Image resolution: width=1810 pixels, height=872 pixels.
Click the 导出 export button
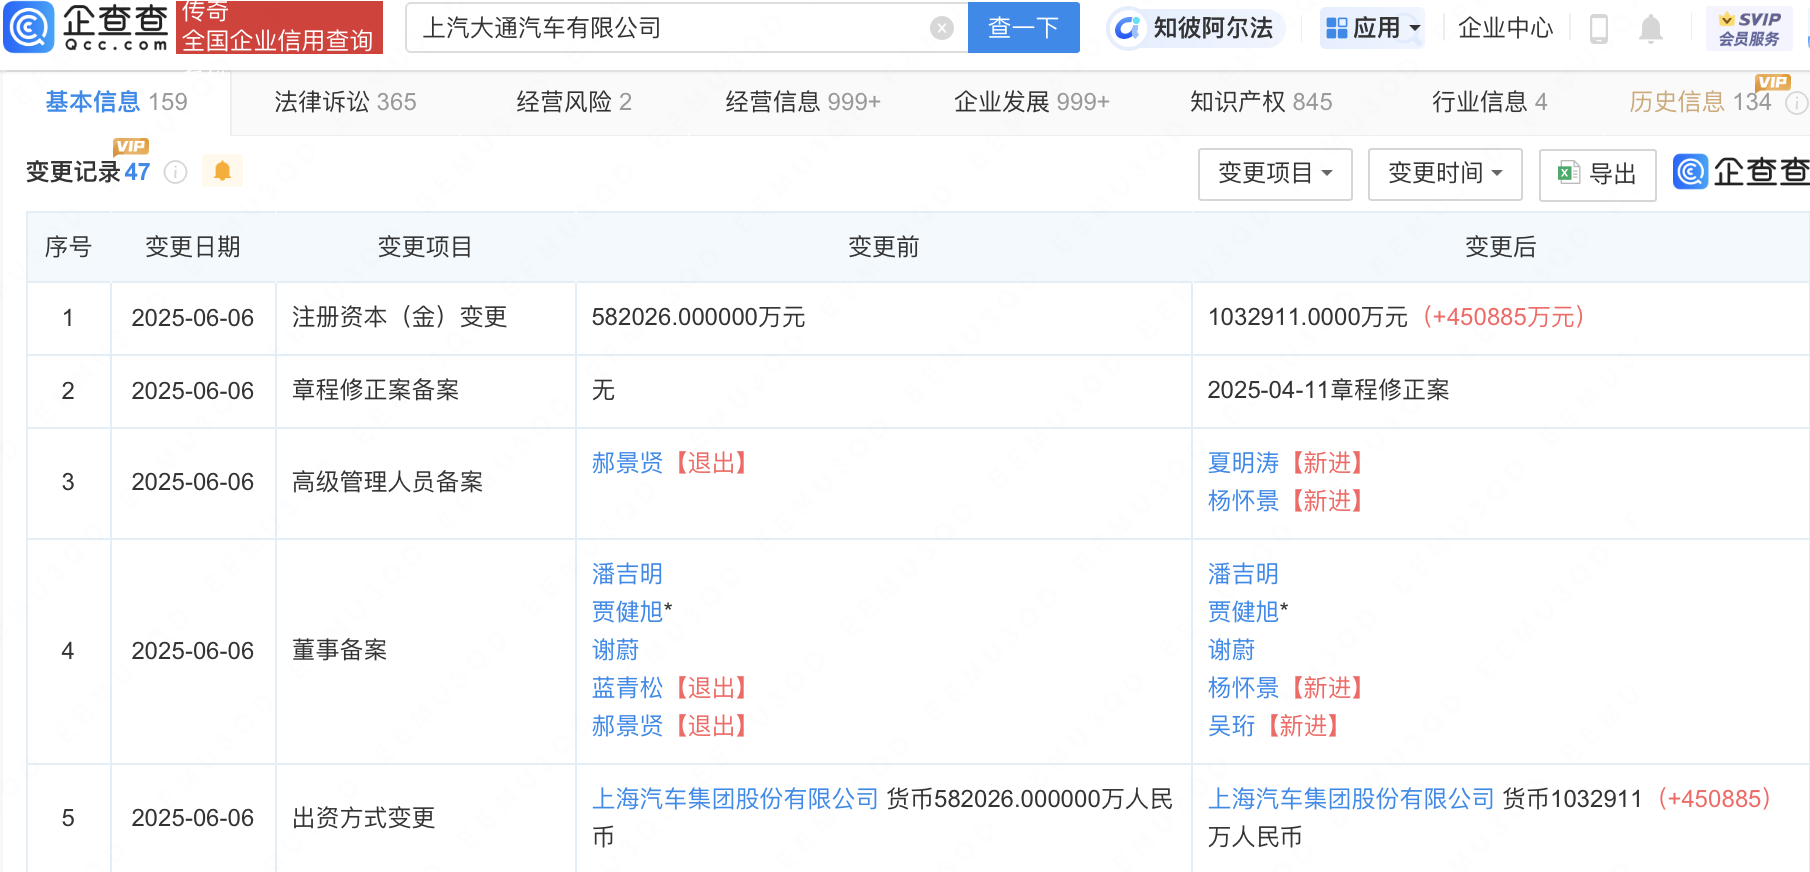[1597, 174]
